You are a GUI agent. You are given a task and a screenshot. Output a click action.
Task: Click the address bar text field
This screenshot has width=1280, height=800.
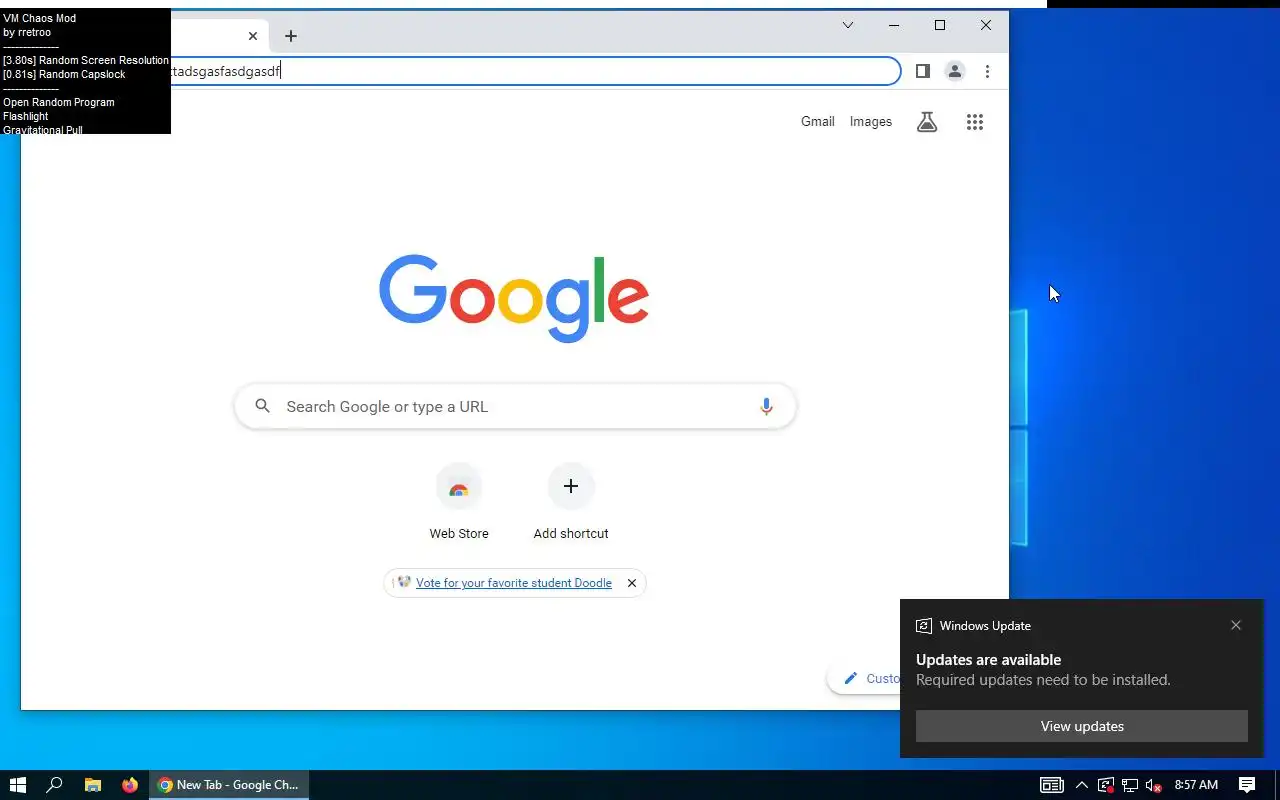click(x=535, y=71)
